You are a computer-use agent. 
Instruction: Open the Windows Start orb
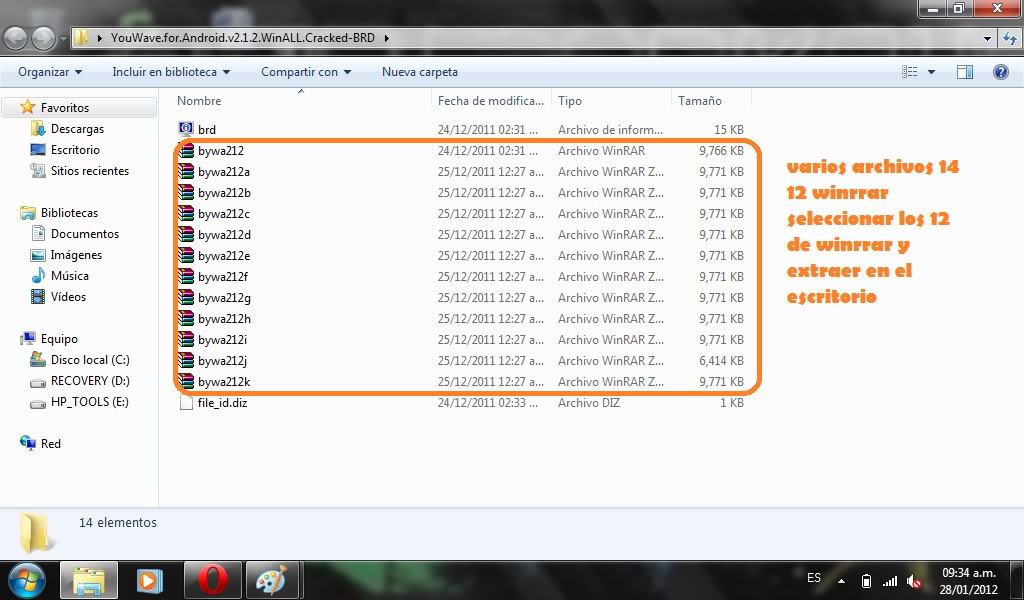[x=26, y=580]
